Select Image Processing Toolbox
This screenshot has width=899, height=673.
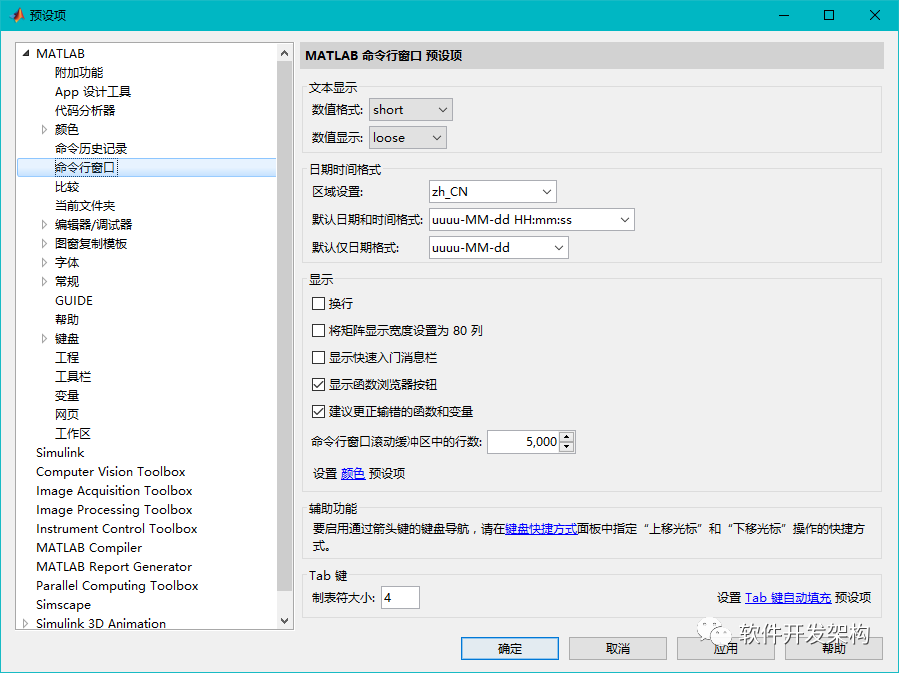114,509
